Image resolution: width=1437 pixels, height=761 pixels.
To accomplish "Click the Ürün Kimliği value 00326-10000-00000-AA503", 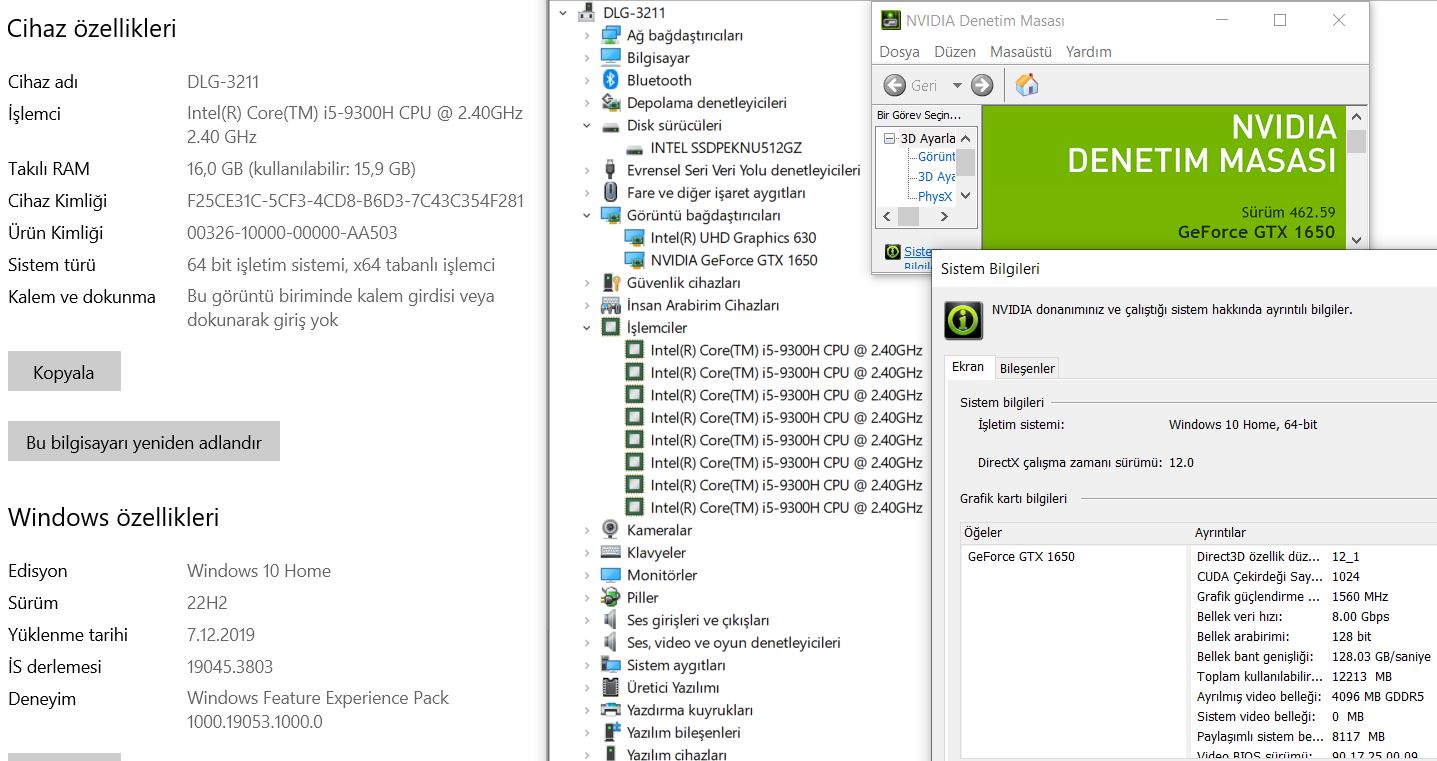I will [292, 233].
